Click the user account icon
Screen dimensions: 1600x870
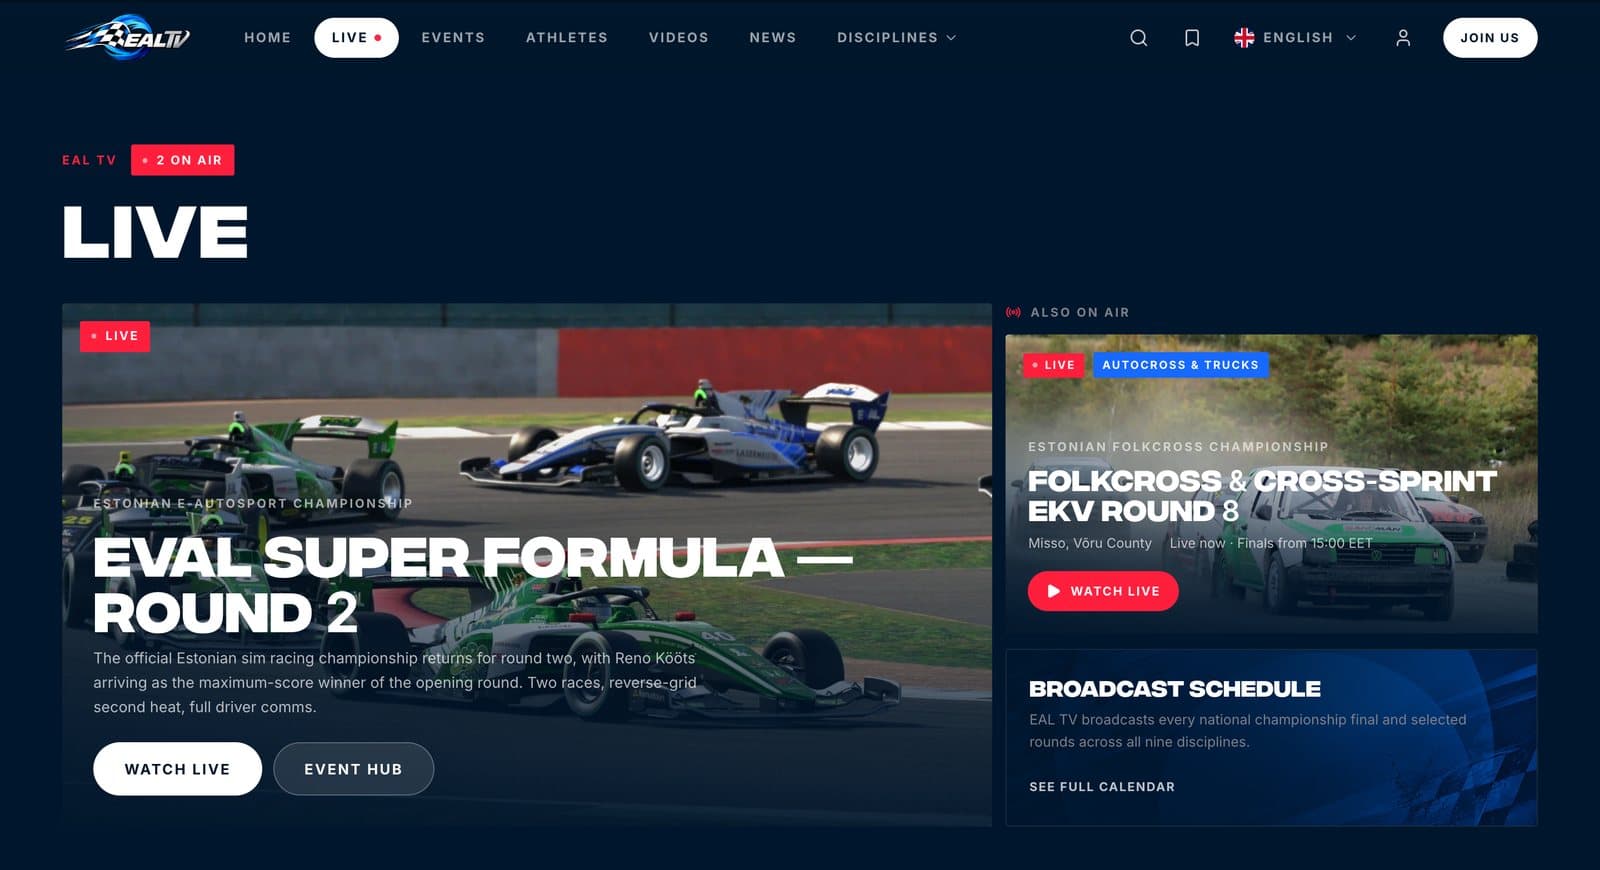click(x=1403, y=38)
